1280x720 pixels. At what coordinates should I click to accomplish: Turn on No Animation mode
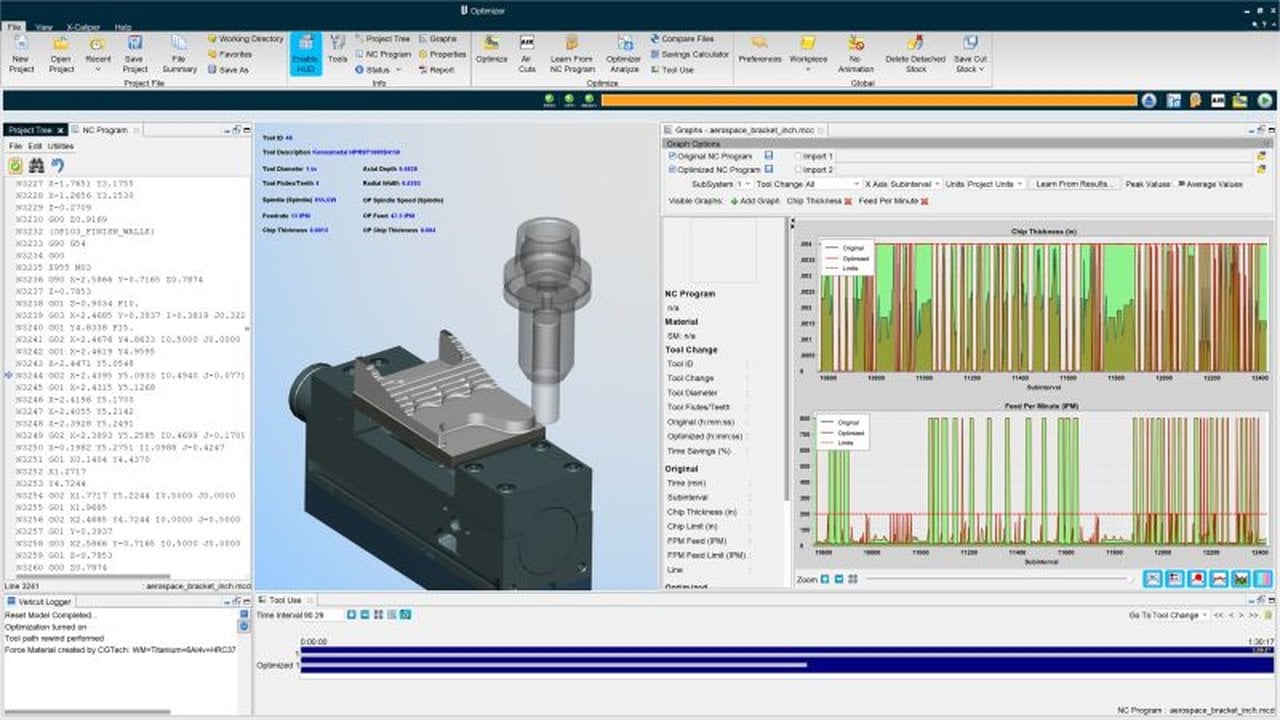(x=855, y=53)
